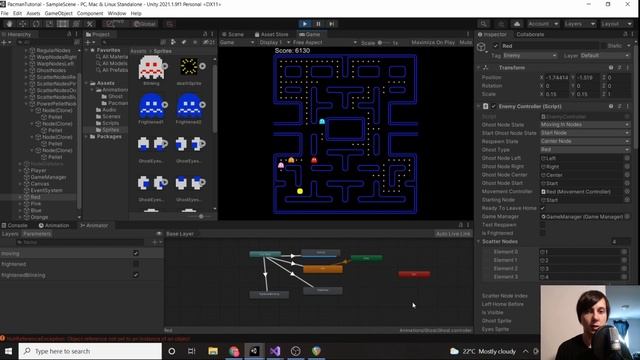Collapse the Transform component foldout
Screen dimensions: 640x360
click(x=478, y=67)
